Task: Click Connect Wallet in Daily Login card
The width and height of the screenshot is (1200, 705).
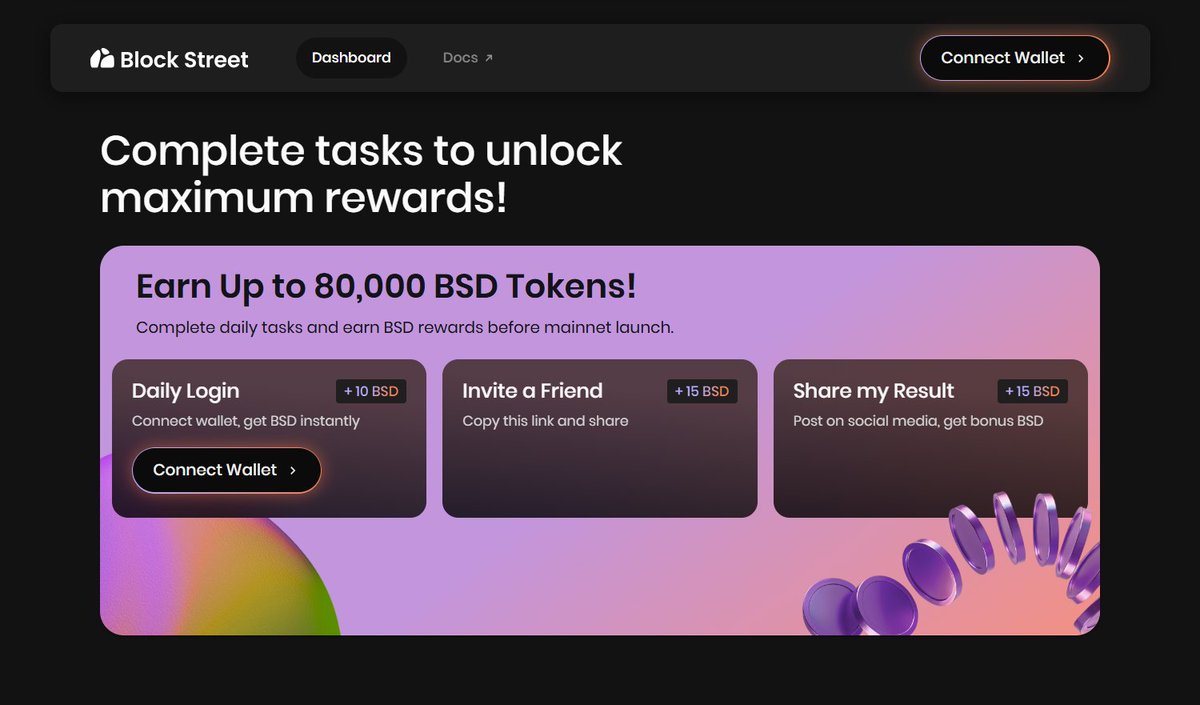Action: [226, 470]
